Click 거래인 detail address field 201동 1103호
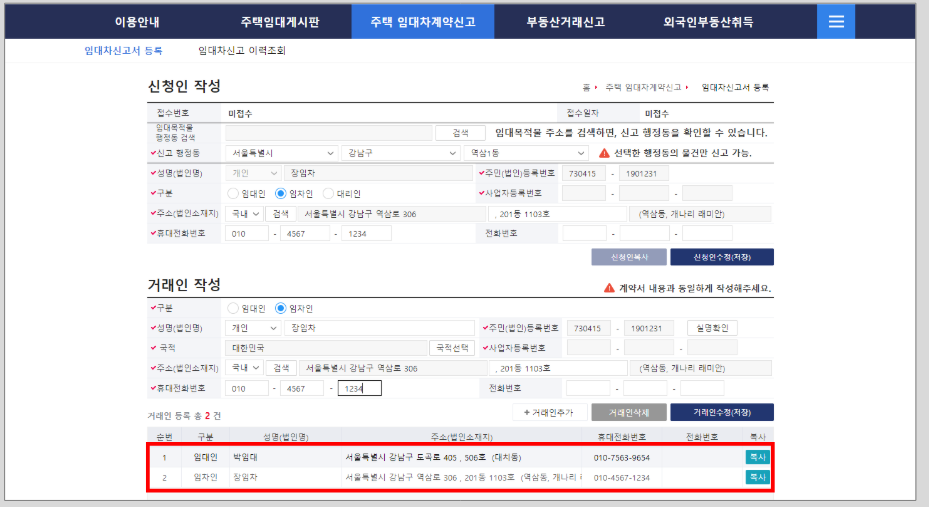 click(558, 368)
